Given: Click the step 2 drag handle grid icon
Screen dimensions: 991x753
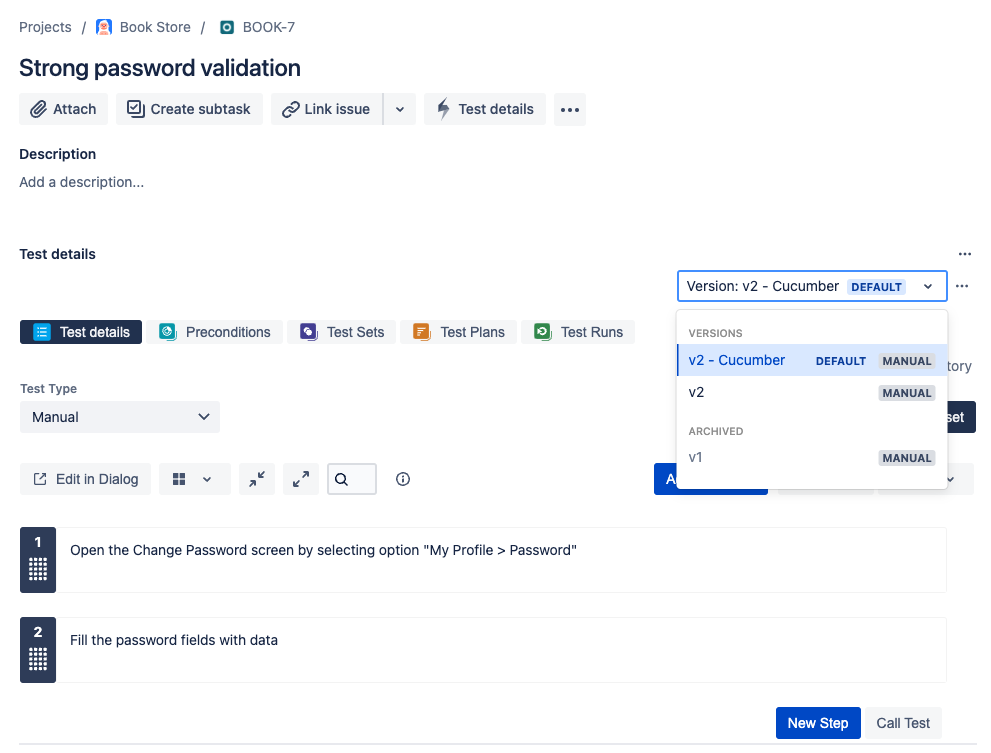Looking at the screenshot, I should coord(38,659).
